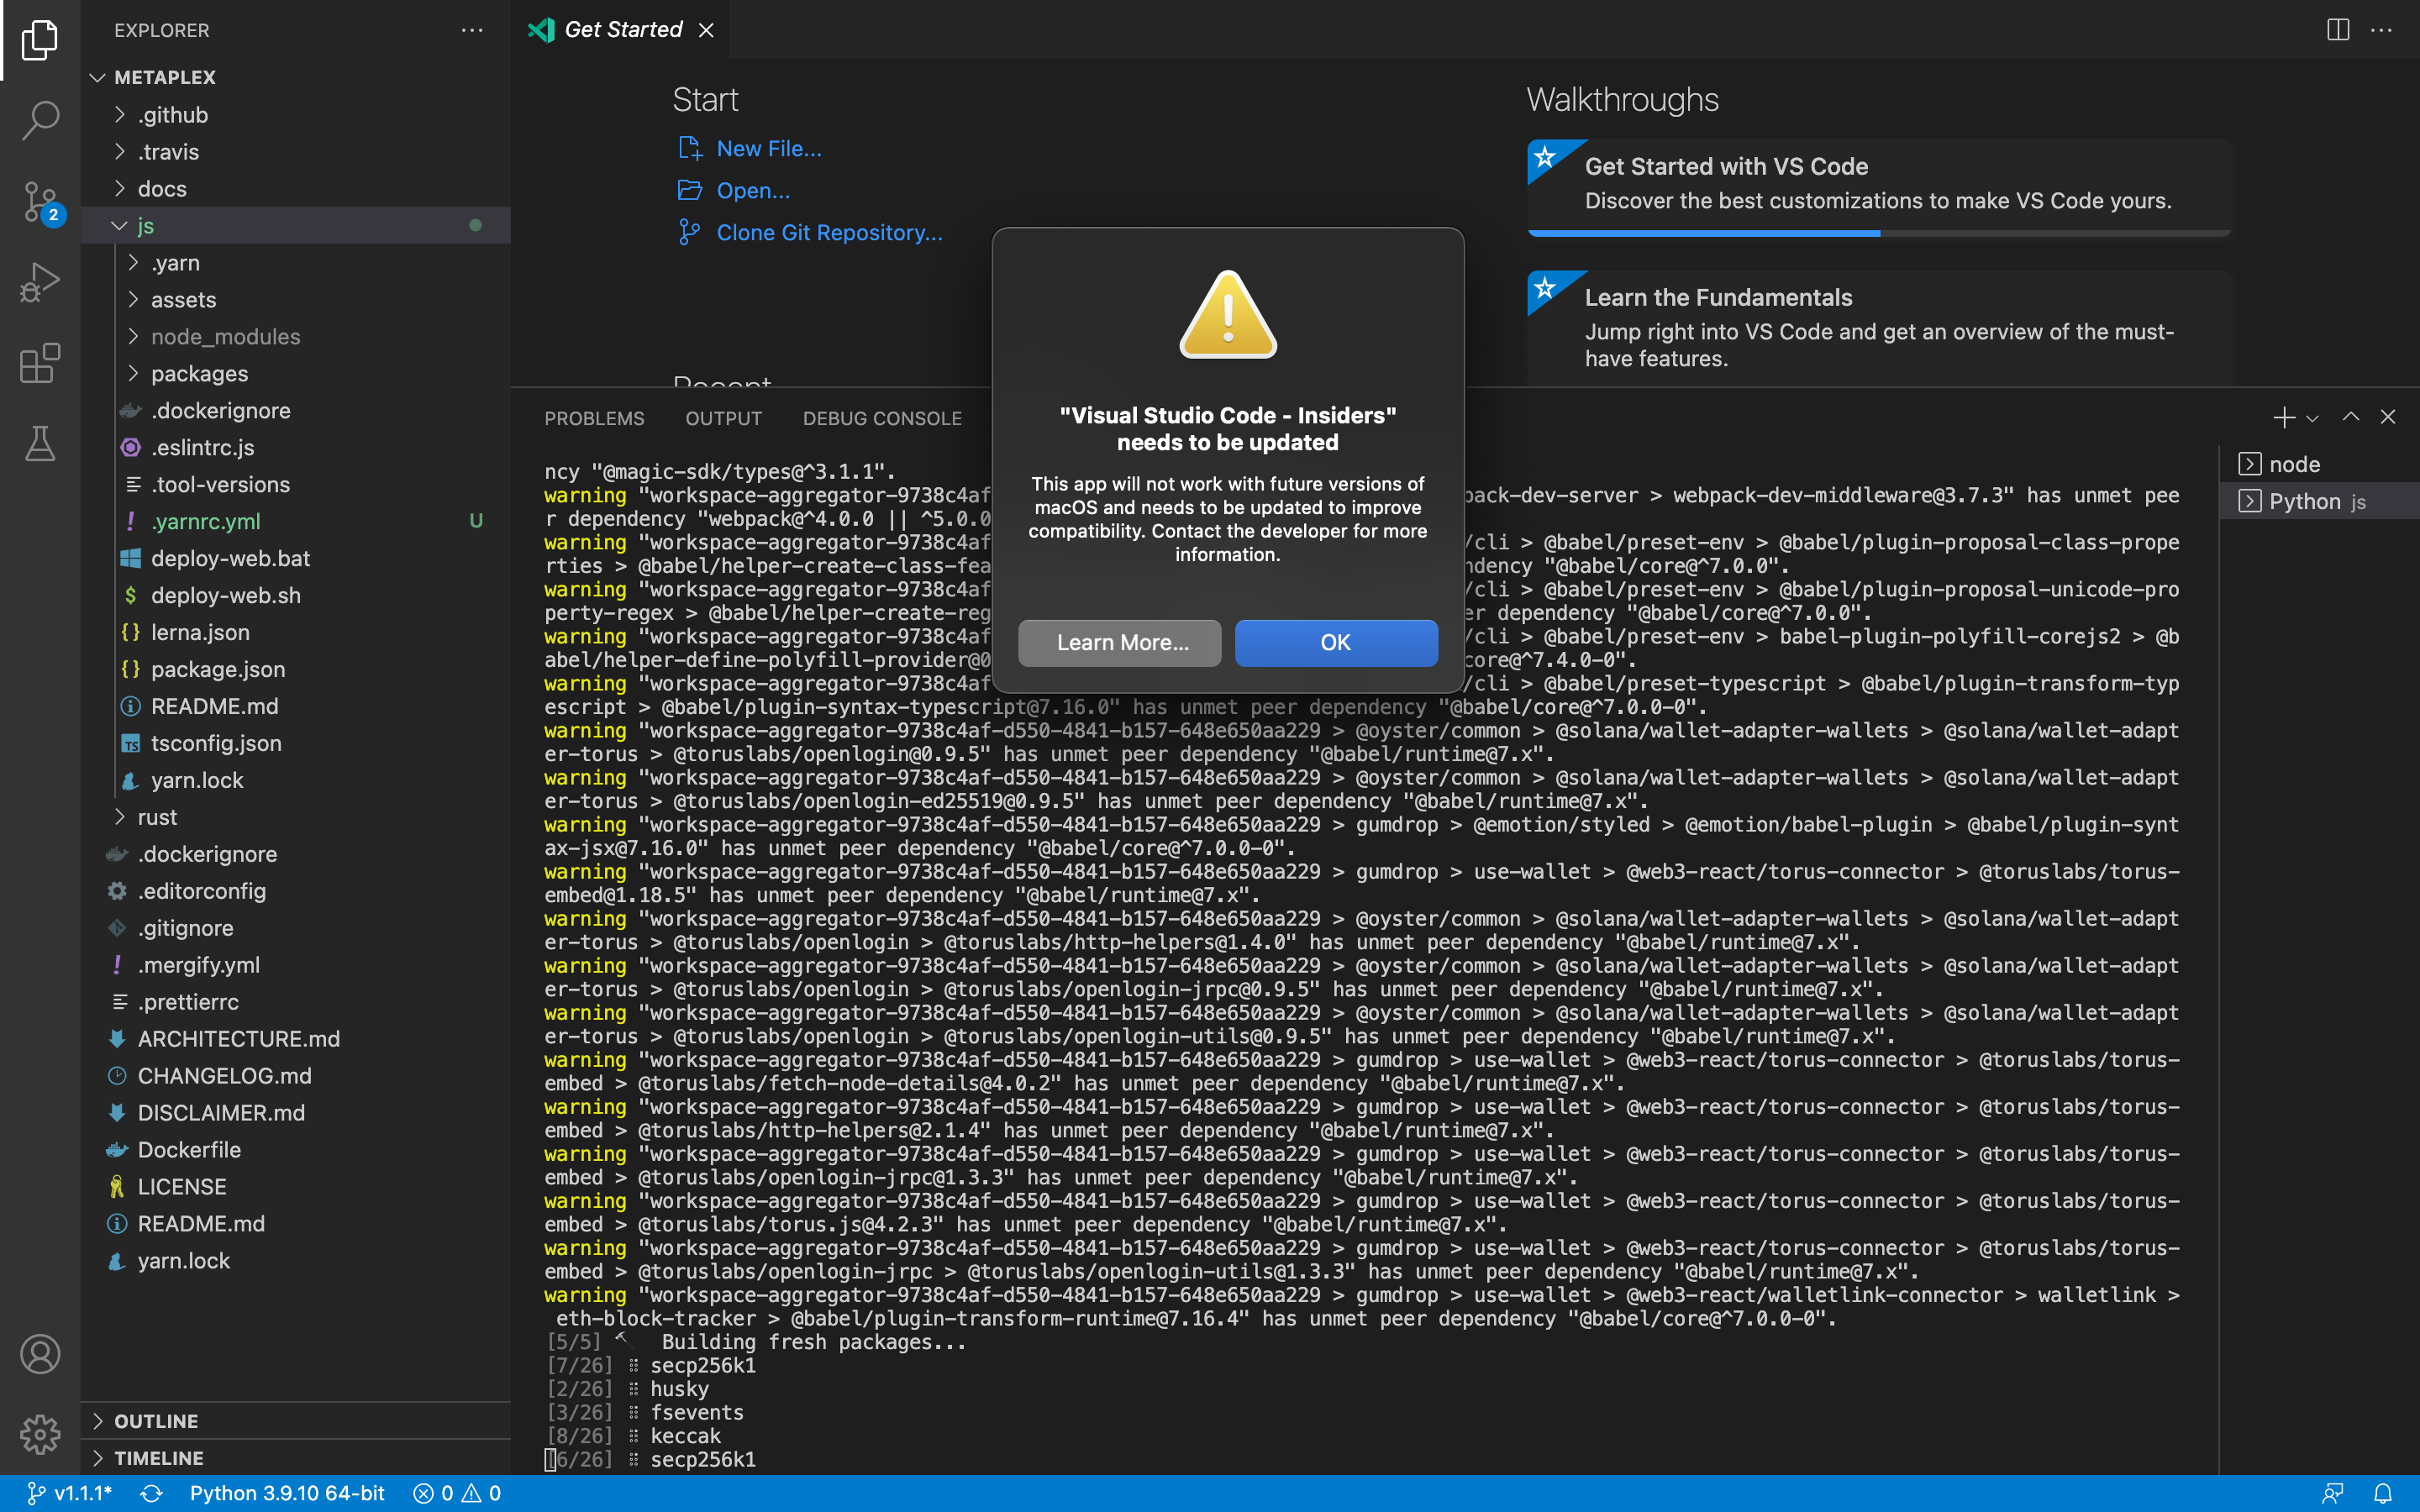The image size is (2420, 1512).
Task: Open Get Started with VS Code walkthrough
Action: [x=1878, y=187]
